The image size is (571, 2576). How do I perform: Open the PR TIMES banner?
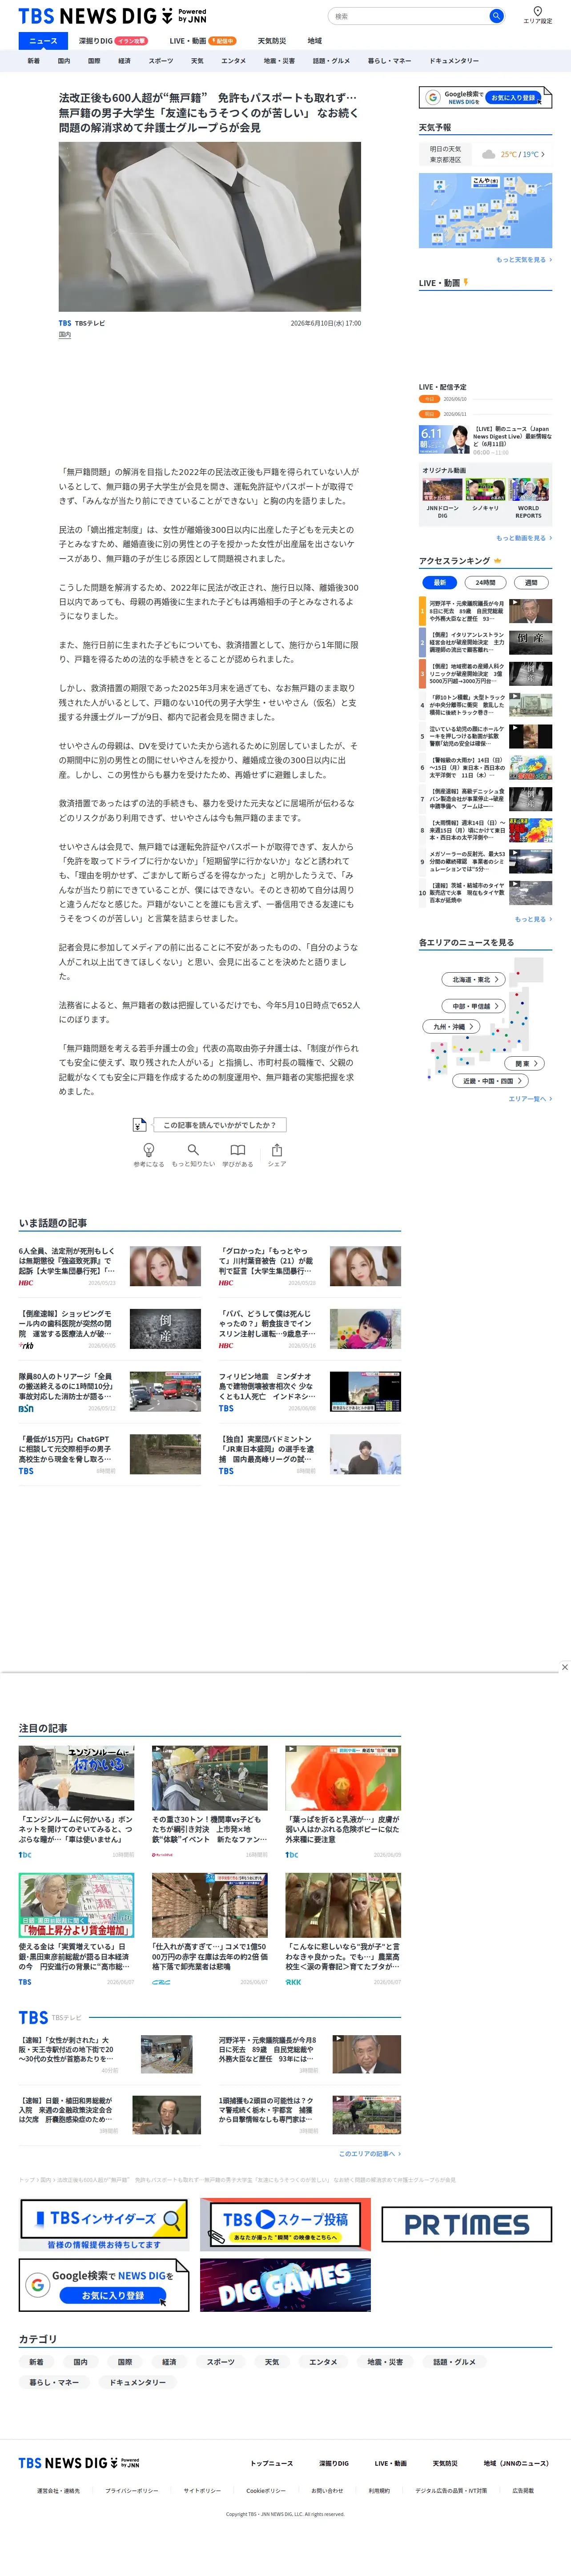pyautogui.click(x=466, y=2224)
